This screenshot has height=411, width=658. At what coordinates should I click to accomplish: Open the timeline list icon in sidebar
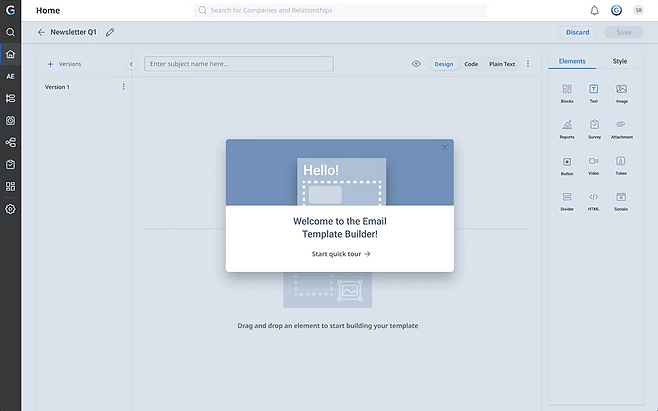pyautogui.click(x=10, y=98)
